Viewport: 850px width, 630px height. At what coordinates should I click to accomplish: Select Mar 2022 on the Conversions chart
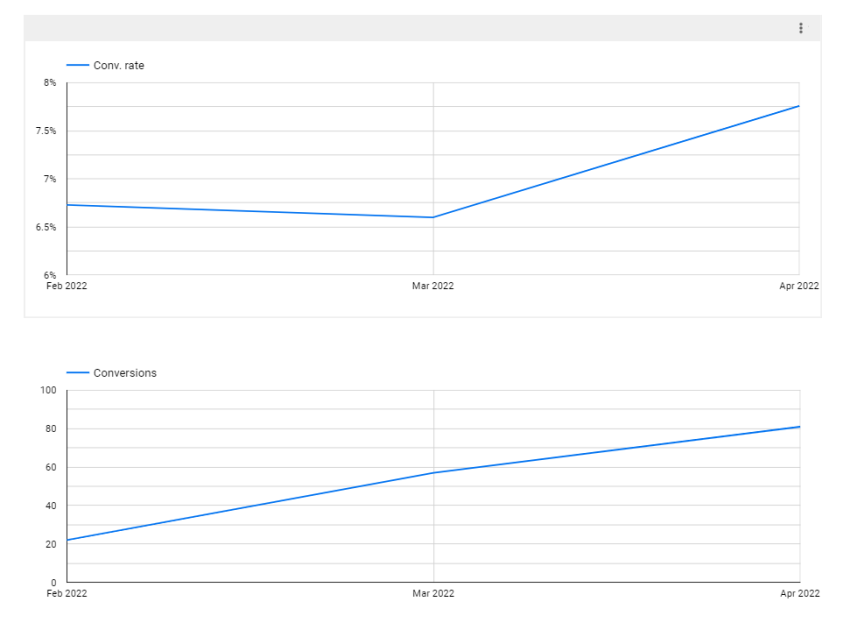(433, 594)
